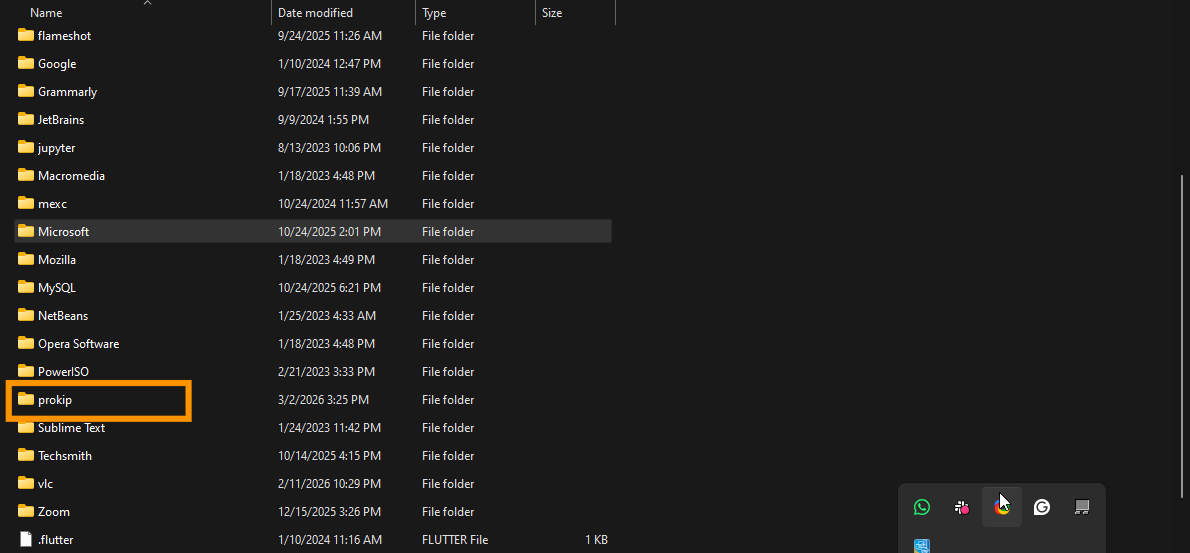1190x553 pixels.
Task: Select the jupyter folder icon
Action: click(27, 148)
